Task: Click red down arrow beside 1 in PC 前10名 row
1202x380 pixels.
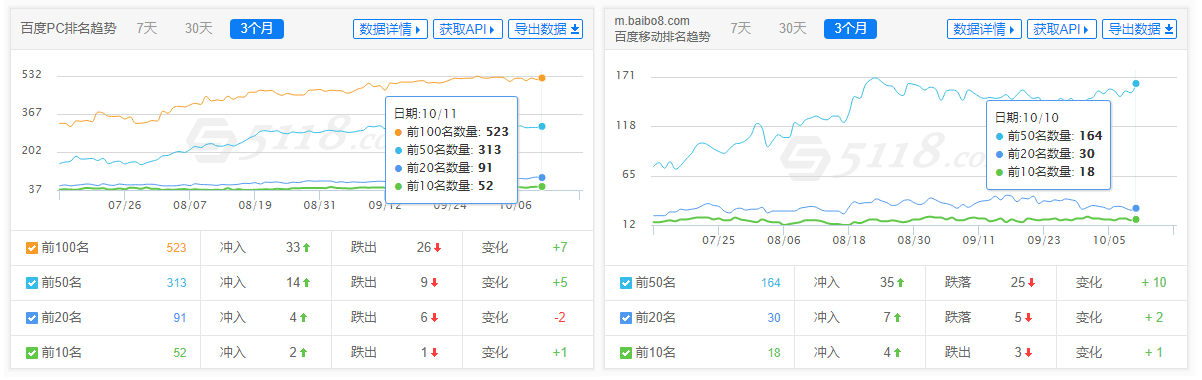Action: [434, 353]
